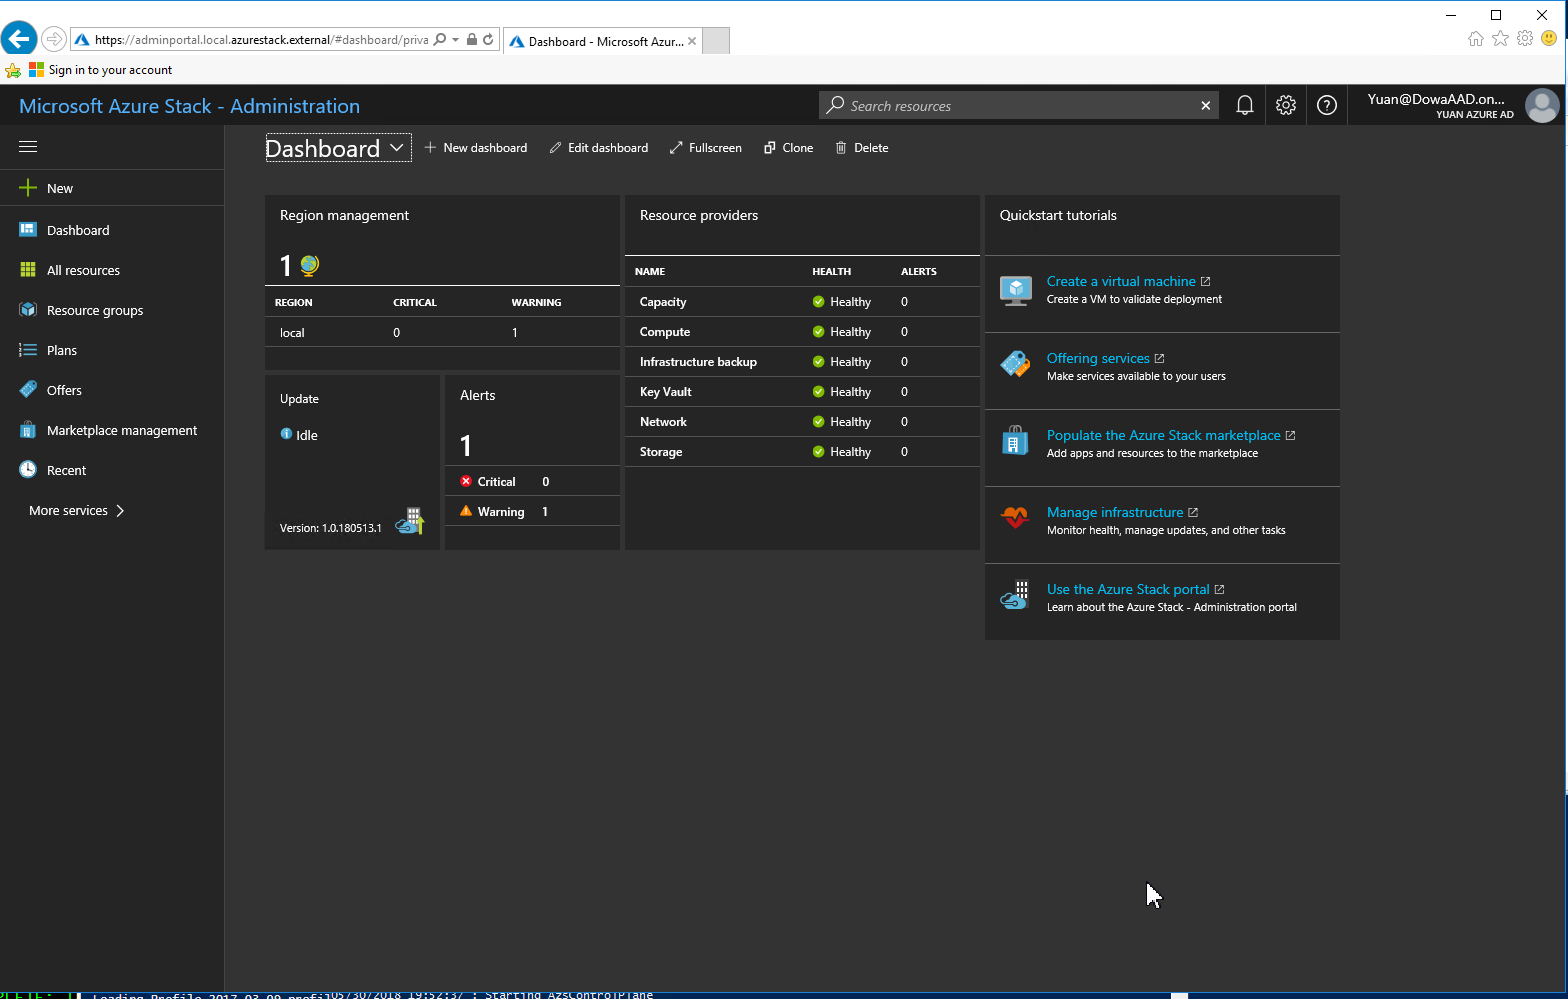Open the Network resource provider row
Image resolution: width=1568 pixels, height=999 pixels.
[x=802, y=422]
